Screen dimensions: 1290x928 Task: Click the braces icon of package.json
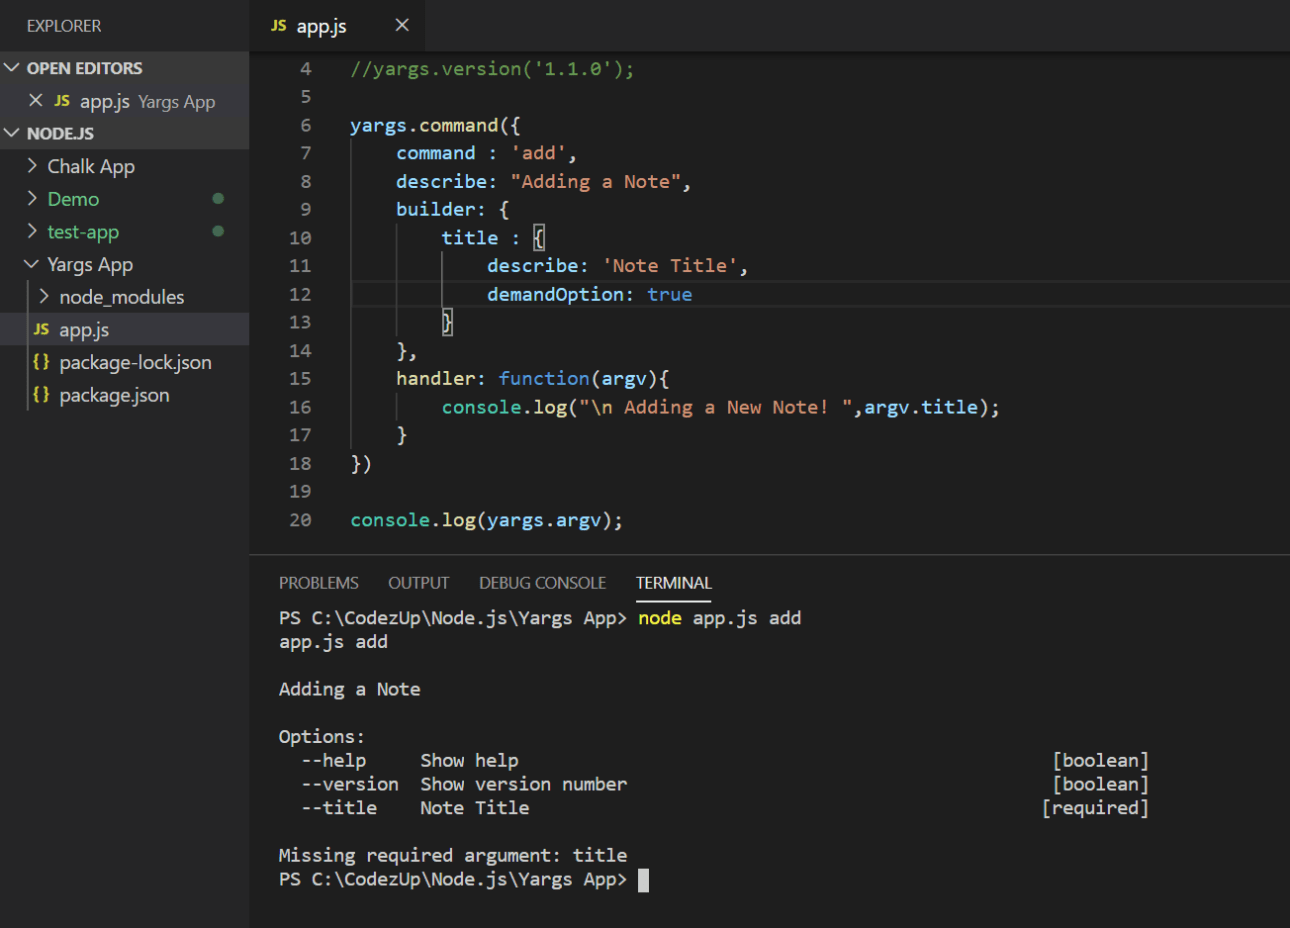(41, 395)
